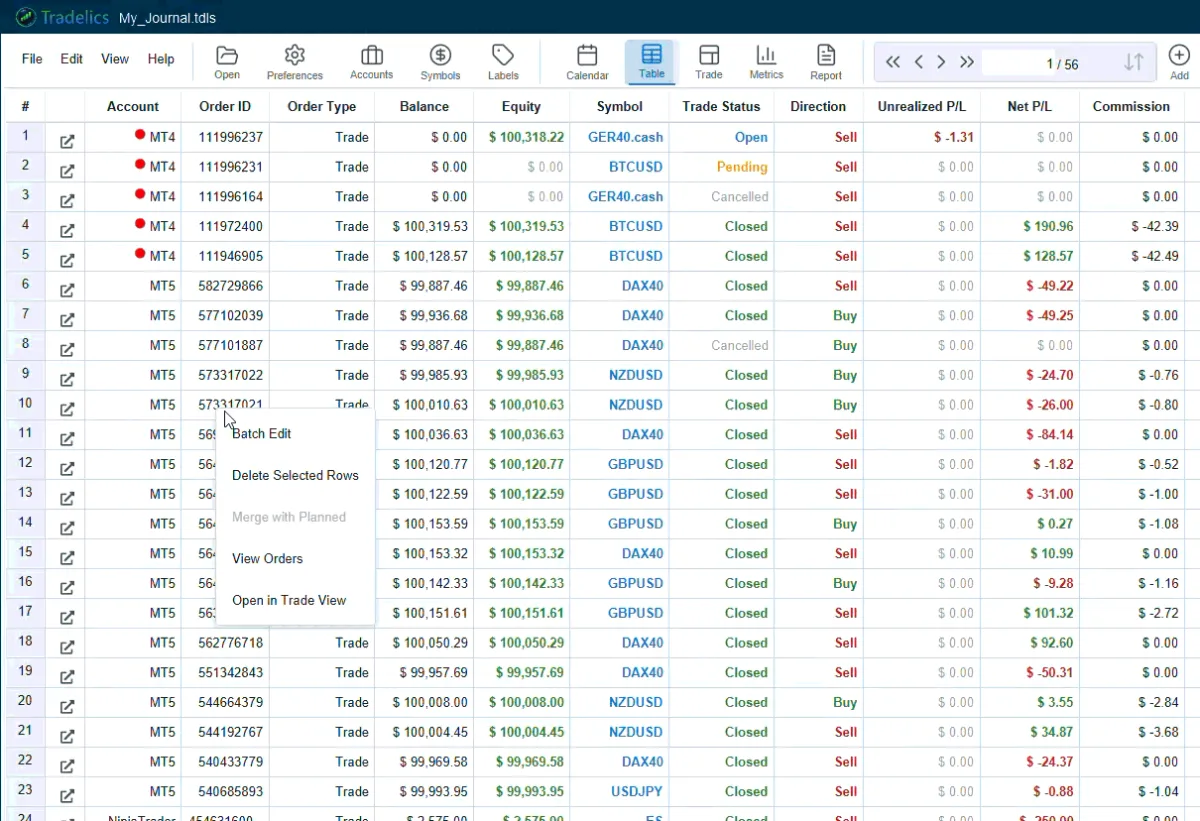The height and width of the screenshot is (821, 1200).
Task: Choose Delete Selected Rows in context menu
Action: [x=295, y=475]
